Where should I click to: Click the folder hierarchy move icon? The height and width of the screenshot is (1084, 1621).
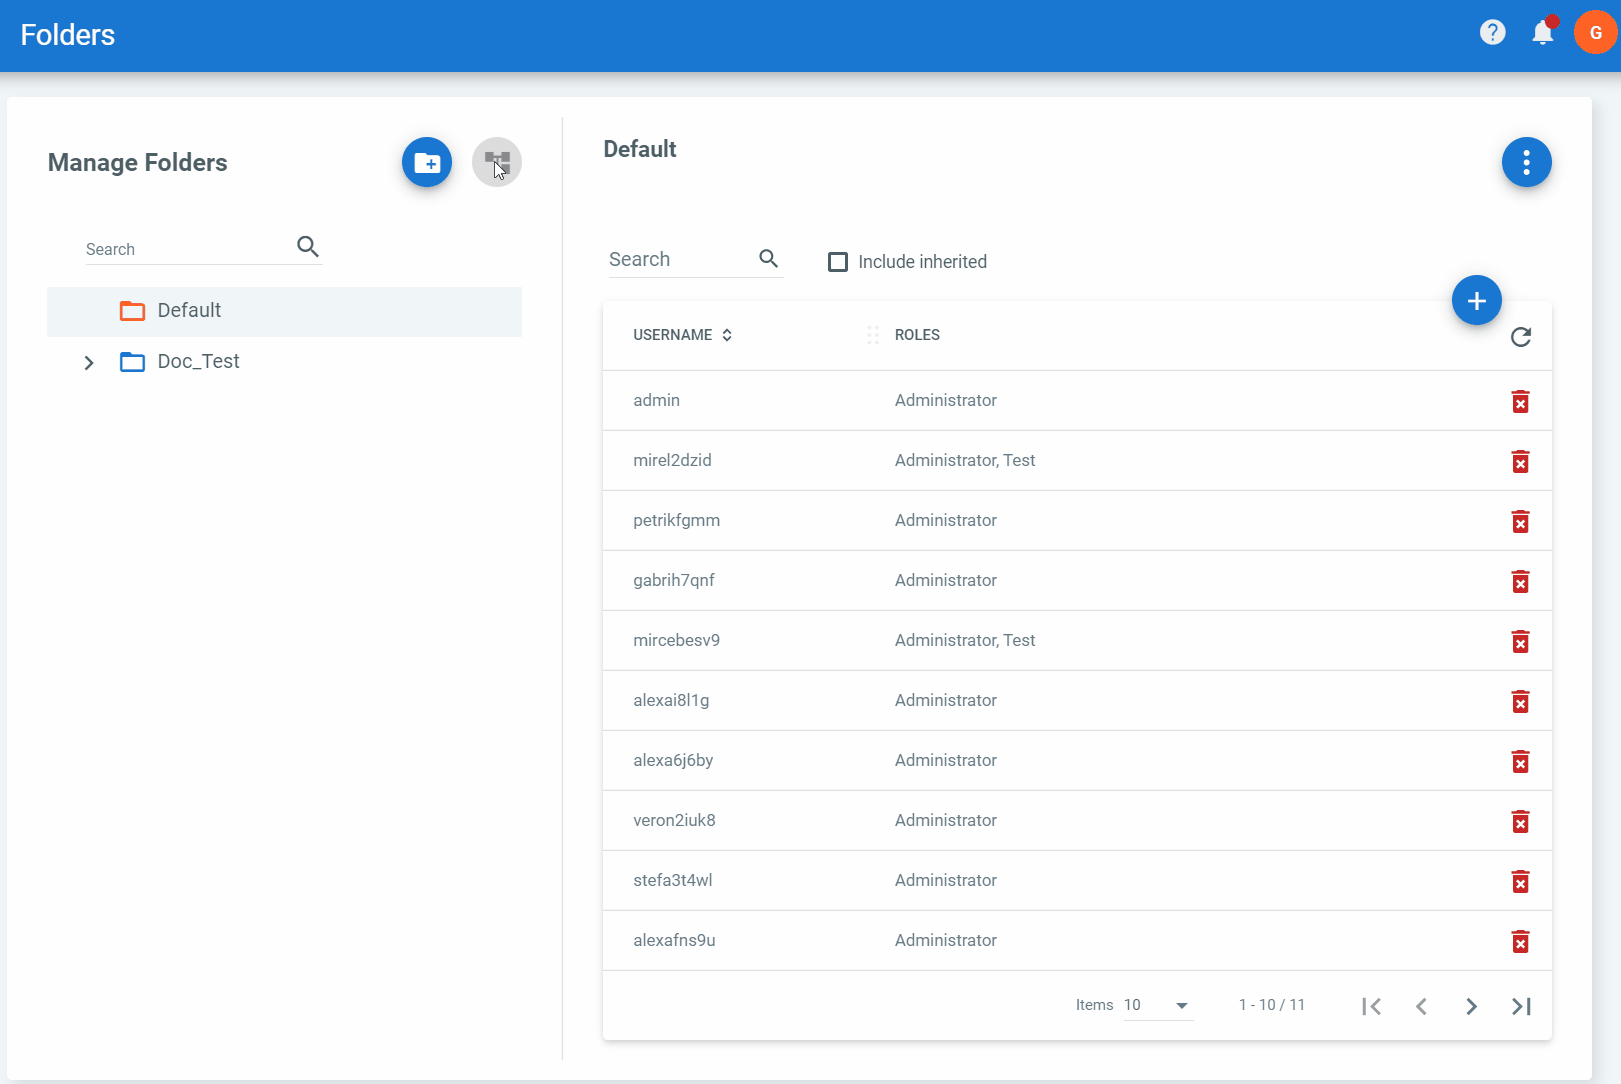point(497,162)
